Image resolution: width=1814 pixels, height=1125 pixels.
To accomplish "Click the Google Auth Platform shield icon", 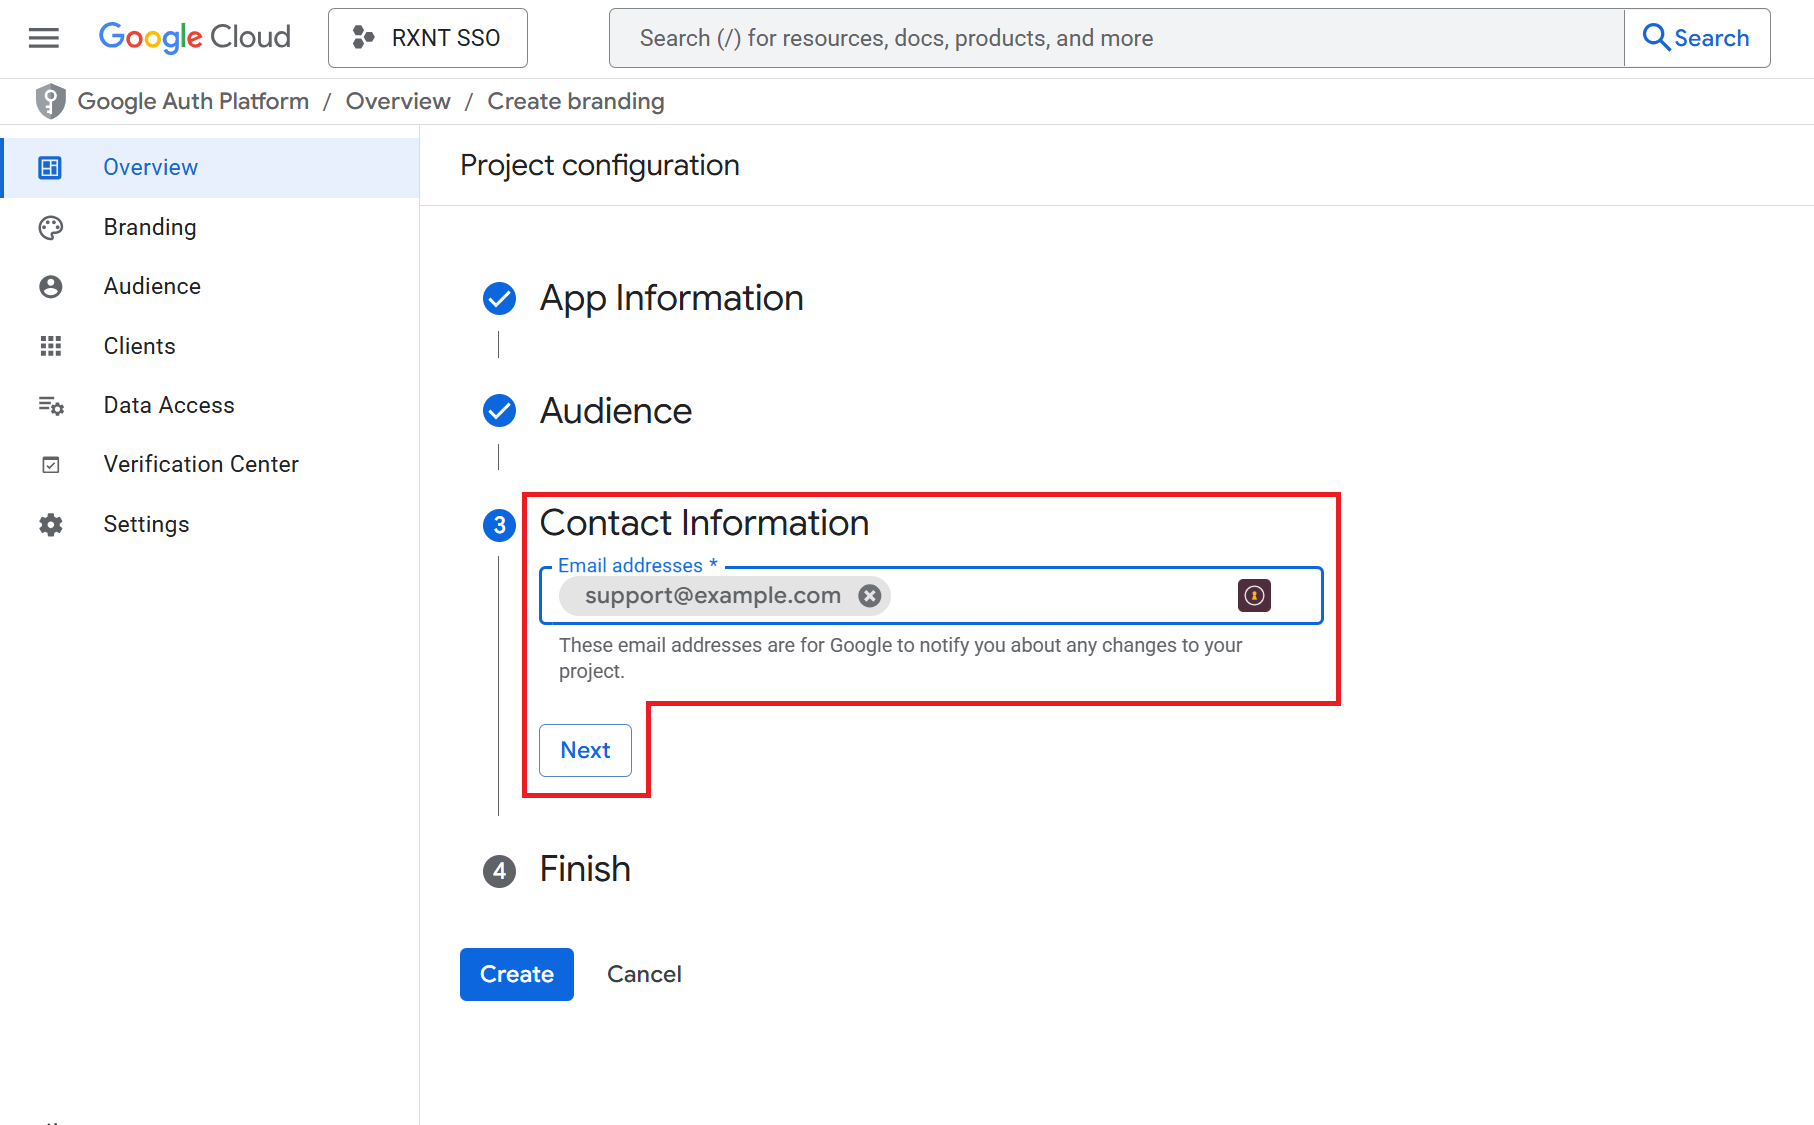I will 50,101.
